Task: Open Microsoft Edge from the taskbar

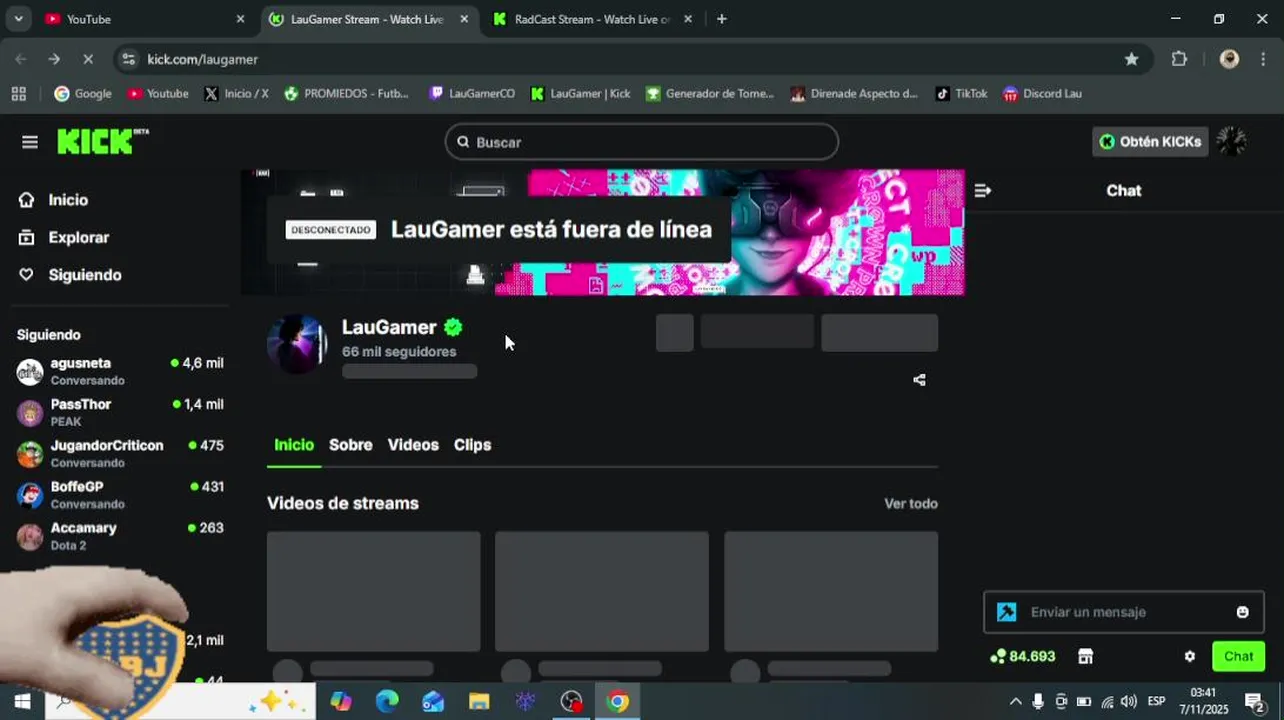Action: pos(387,701)
